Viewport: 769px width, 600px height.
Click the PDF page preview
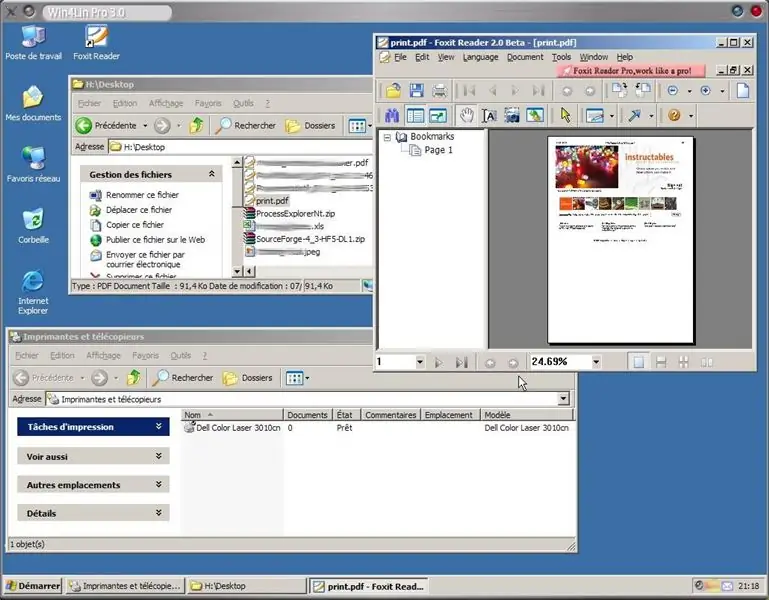click(x=620, y=240)
